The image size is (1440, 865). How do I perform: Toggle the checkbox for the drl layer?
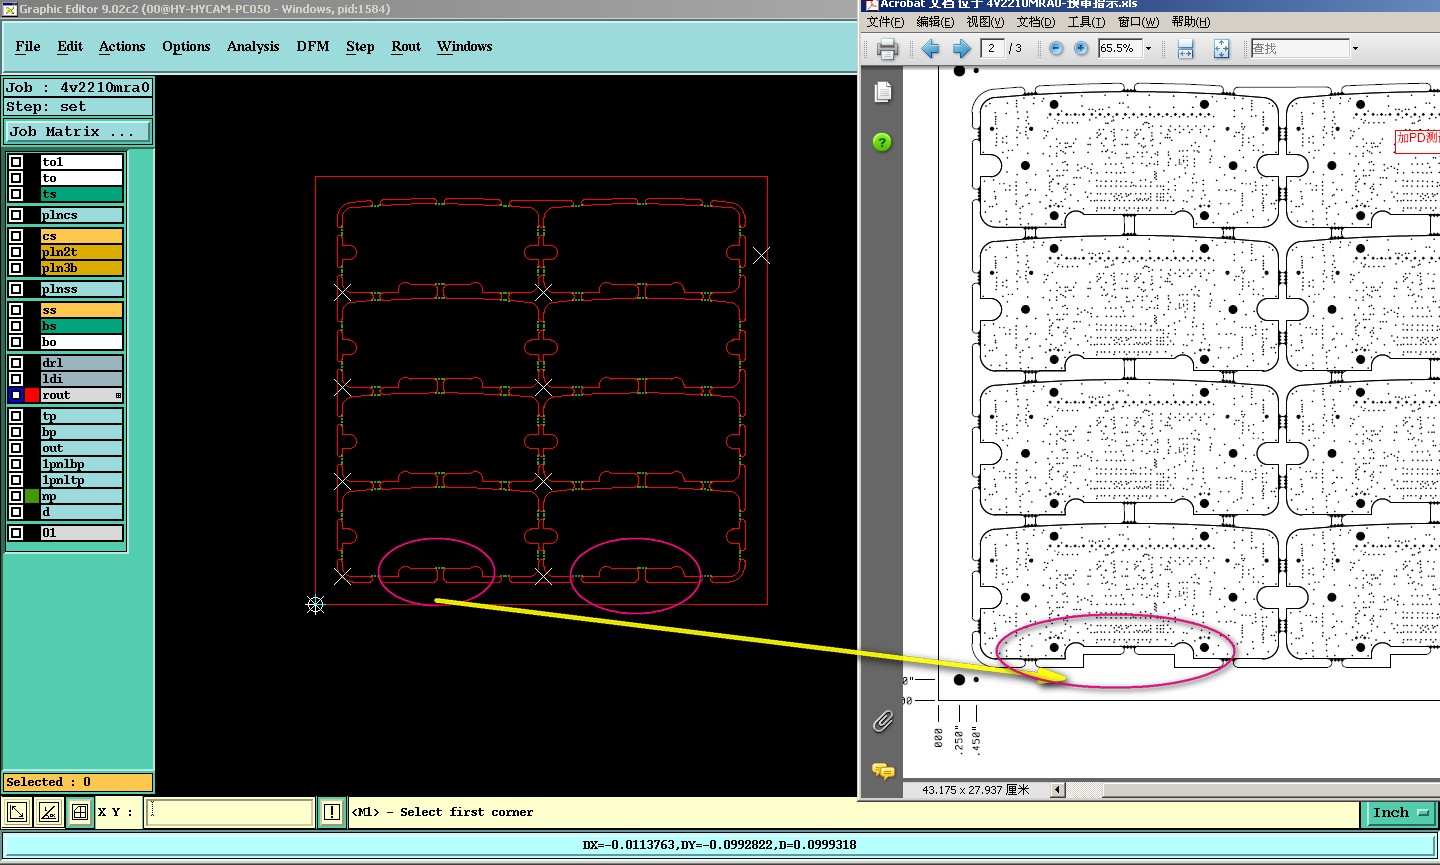pyautogui.click(x=16, y=363)
